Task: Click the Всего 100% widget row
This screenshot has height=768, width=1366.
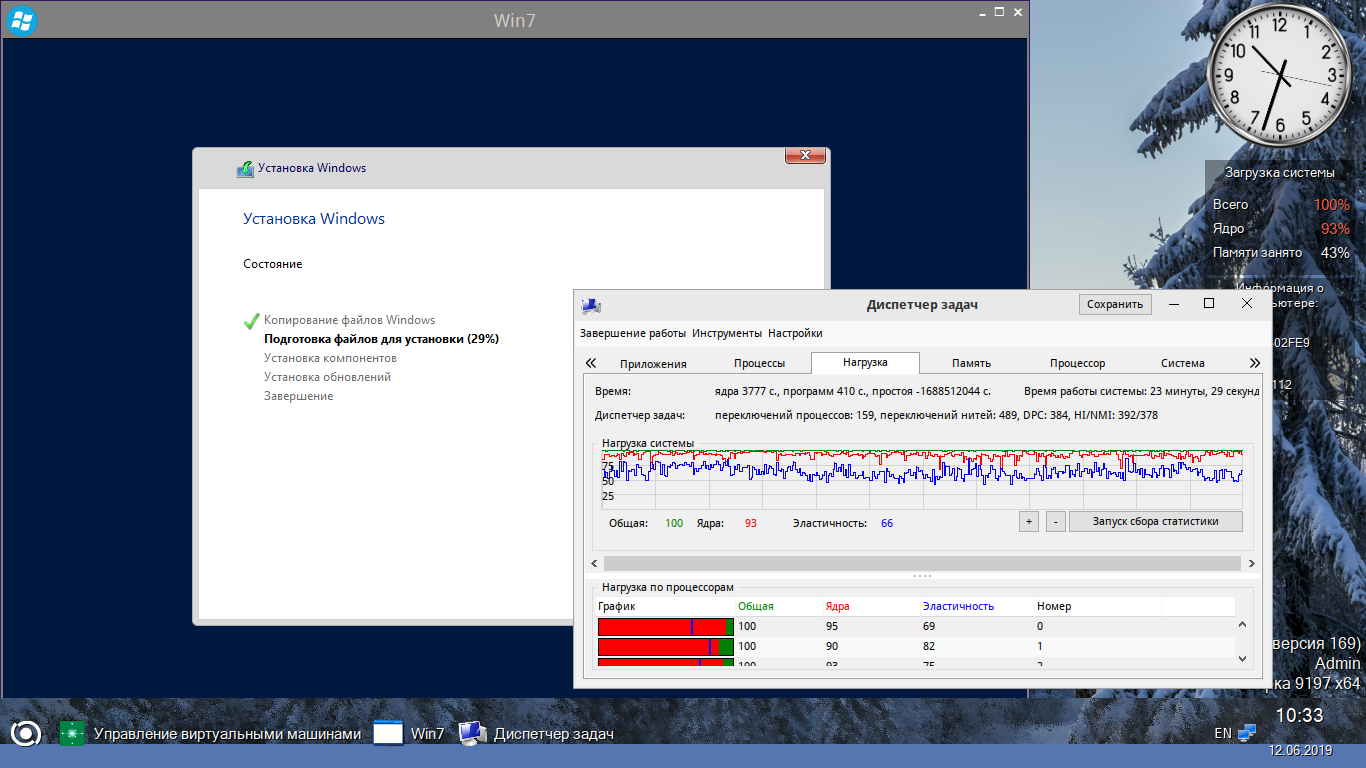Action: tap(1281, 205)
